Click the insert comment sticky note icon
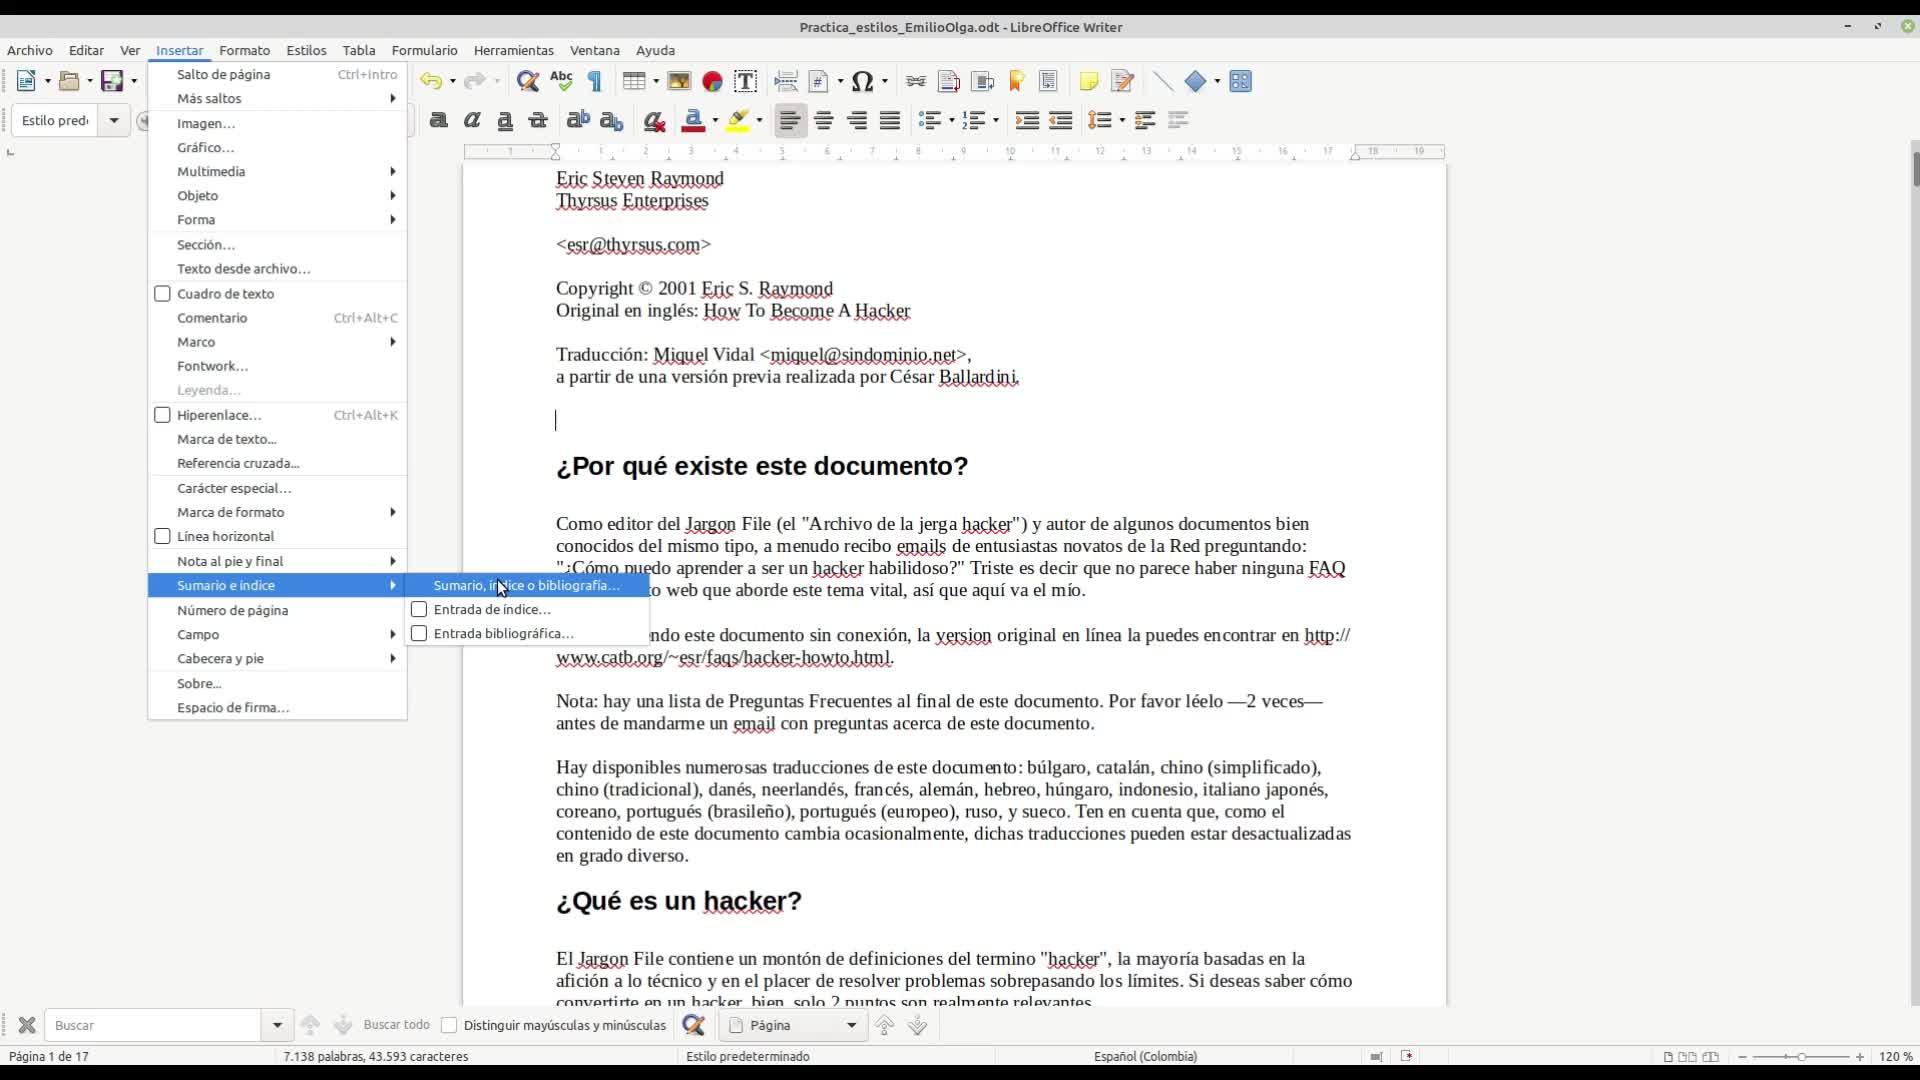The width and height of the screenshot is (1920, 1080). [x=1088, y=82]
